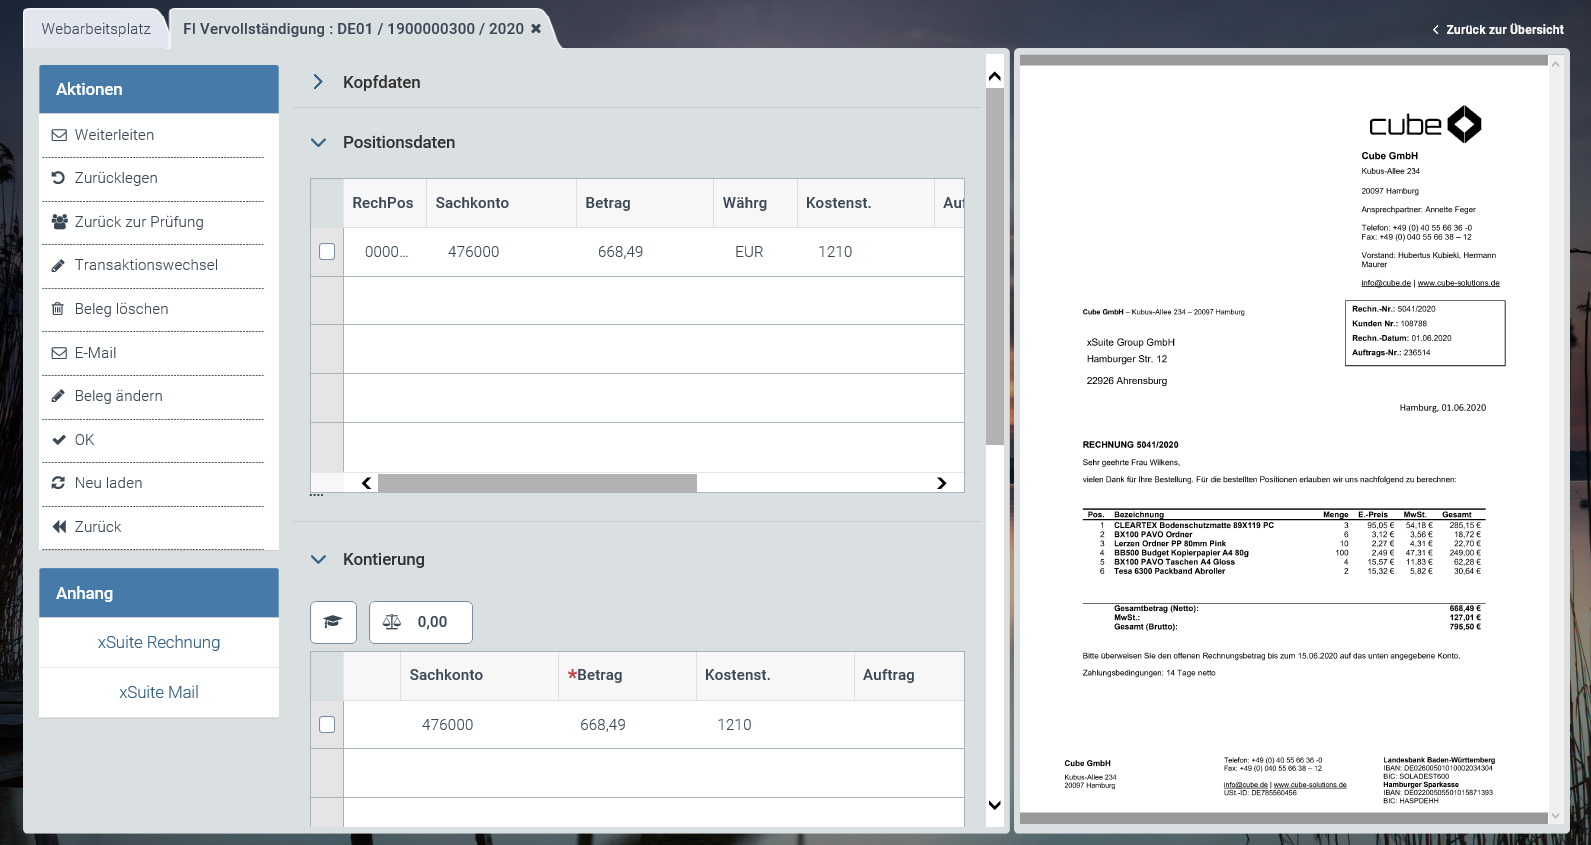
Task: Click the Positionsdaten horizontal scrollbar thumb
Action: 537,484
